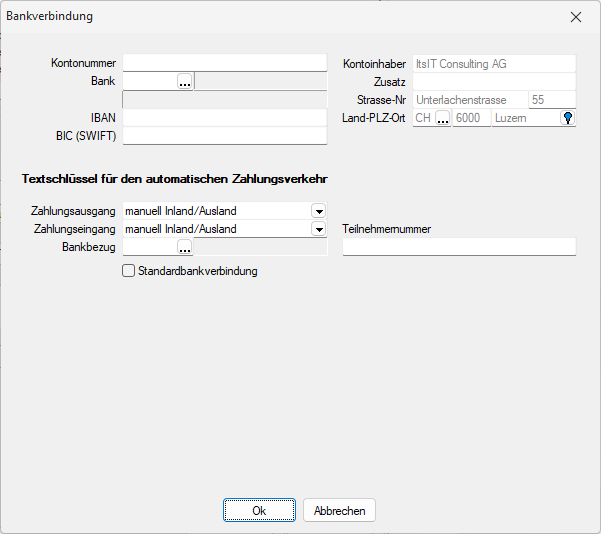This screenshot has height=534, width=601.
Task: Click the Teilnehmernummer input field
Action: [x=459, y=247]
